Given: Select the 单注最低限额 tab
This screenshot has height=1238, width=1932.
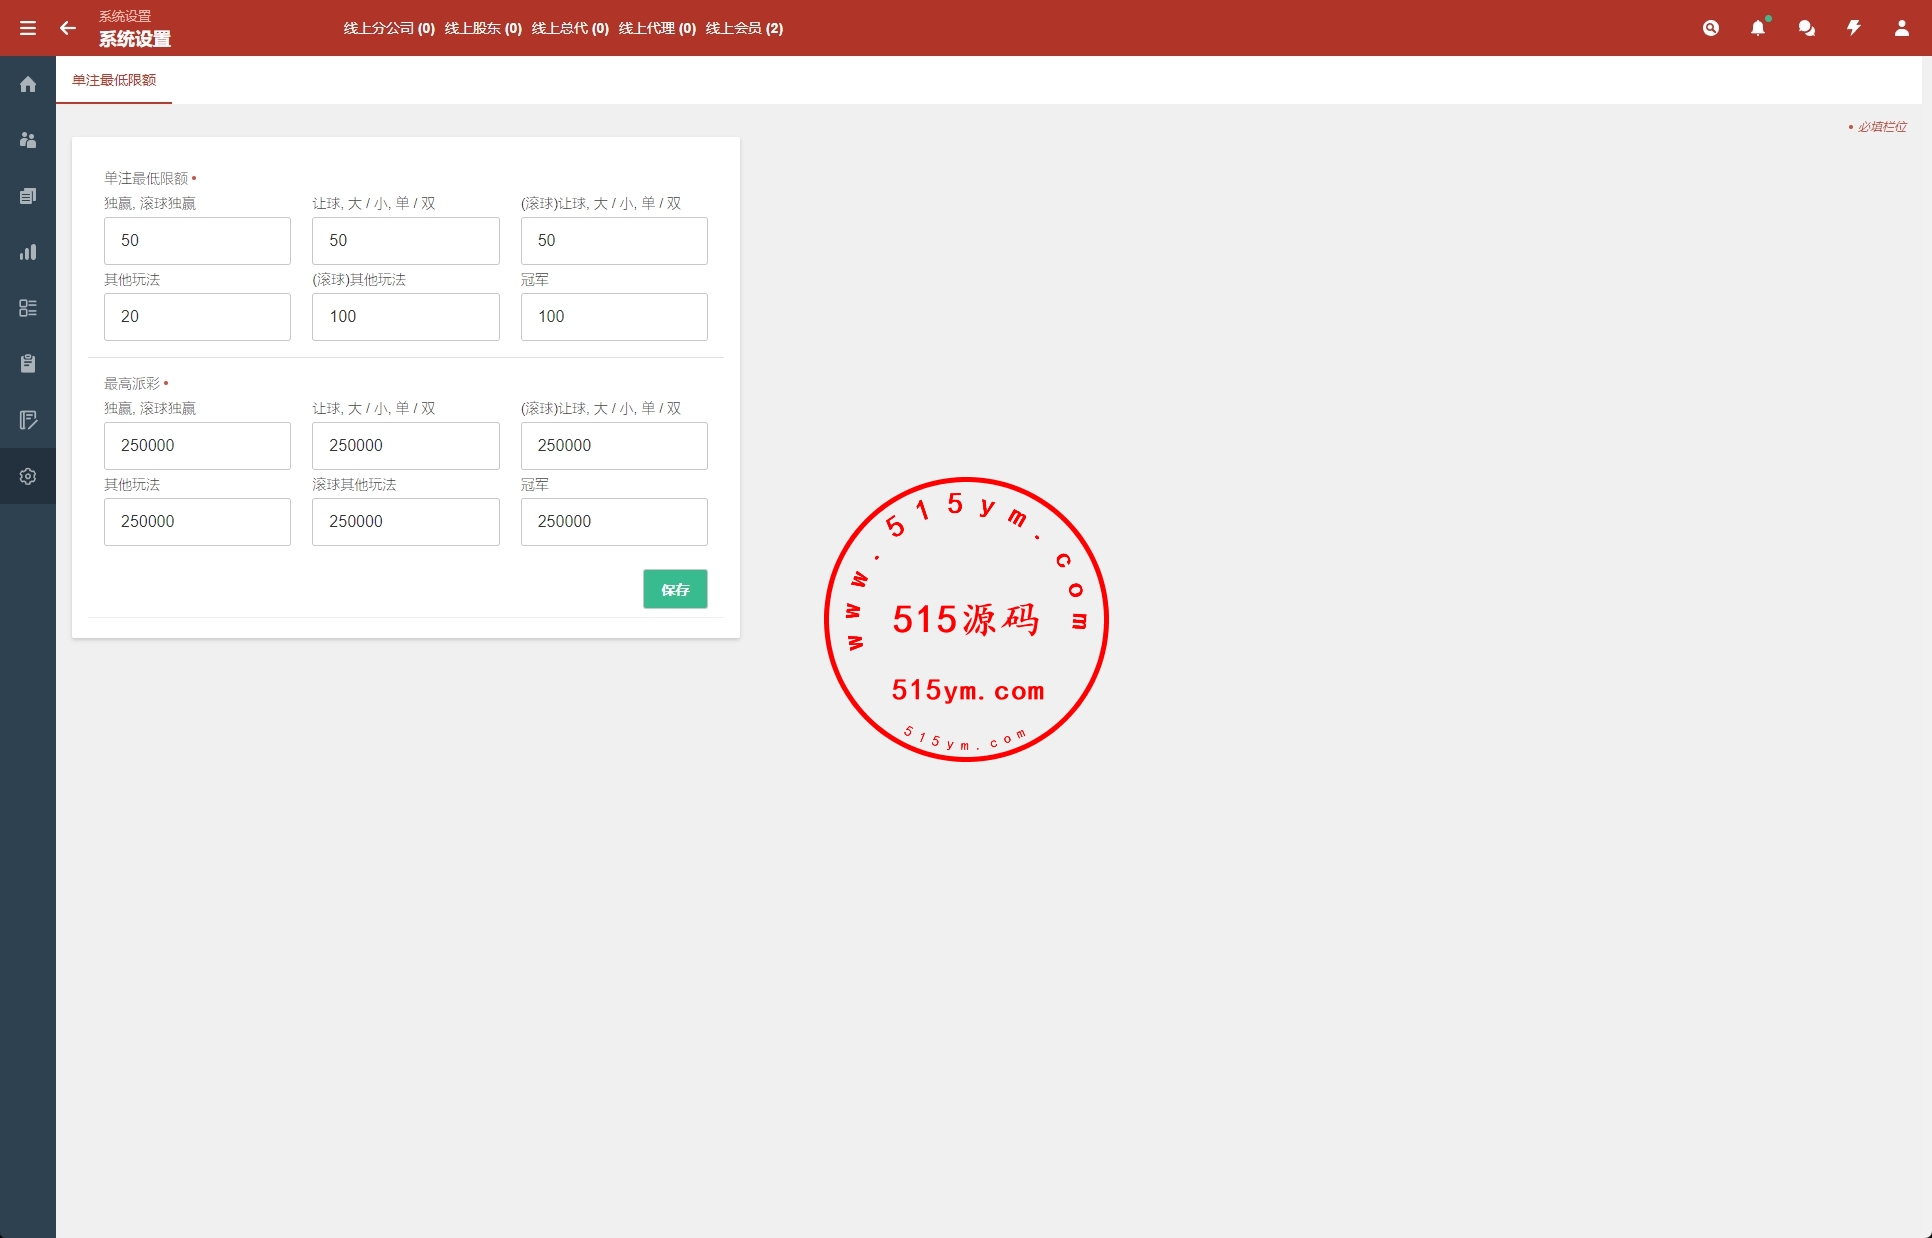Looking at the screenshot, I should tap(114, 80).
